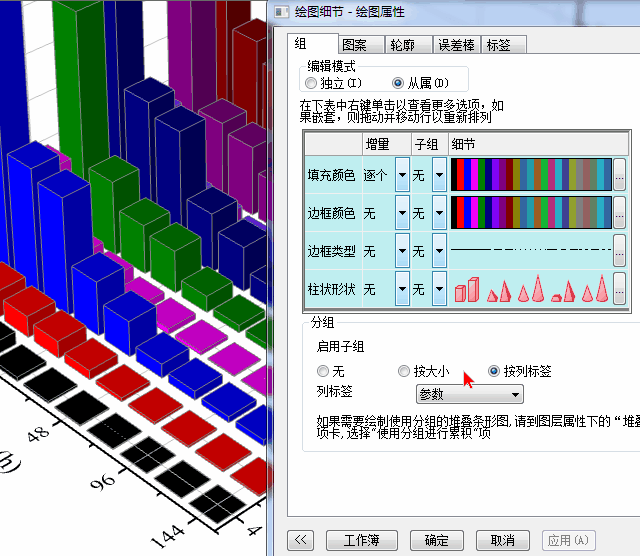The image size is (640, 556).
Task: Select the 独立 edit mode radio button
Action: coord(311,83)
